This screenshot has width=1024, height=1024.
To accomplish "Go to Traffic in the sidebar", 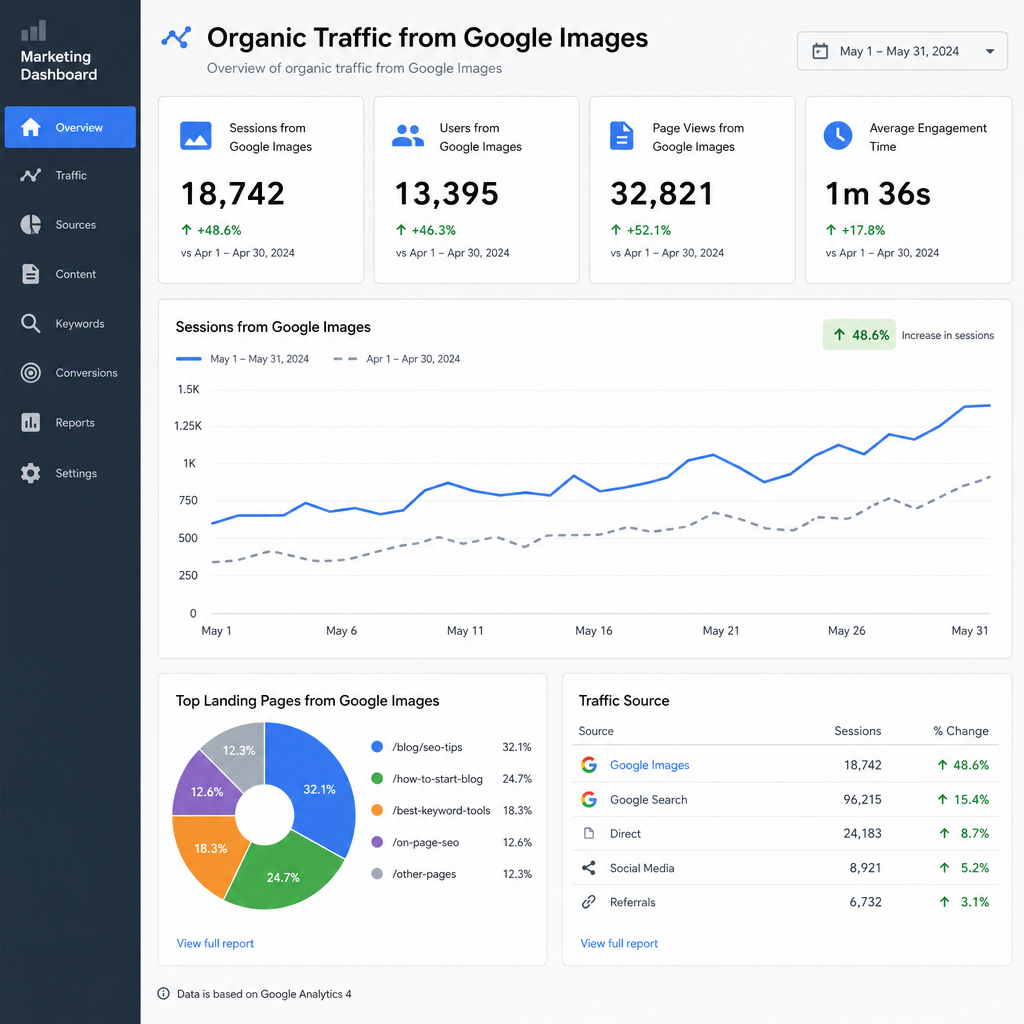I will (70, 175).
